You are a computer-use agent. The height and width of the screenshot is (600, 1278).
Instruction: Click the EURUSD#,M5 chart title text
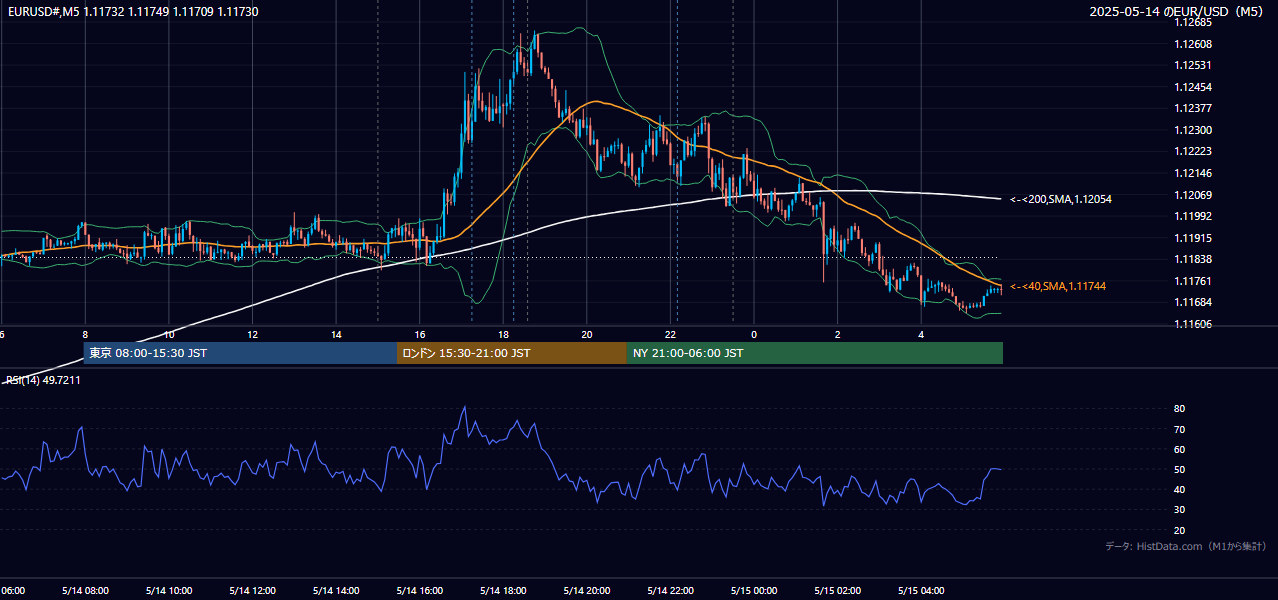coord(131,11)
